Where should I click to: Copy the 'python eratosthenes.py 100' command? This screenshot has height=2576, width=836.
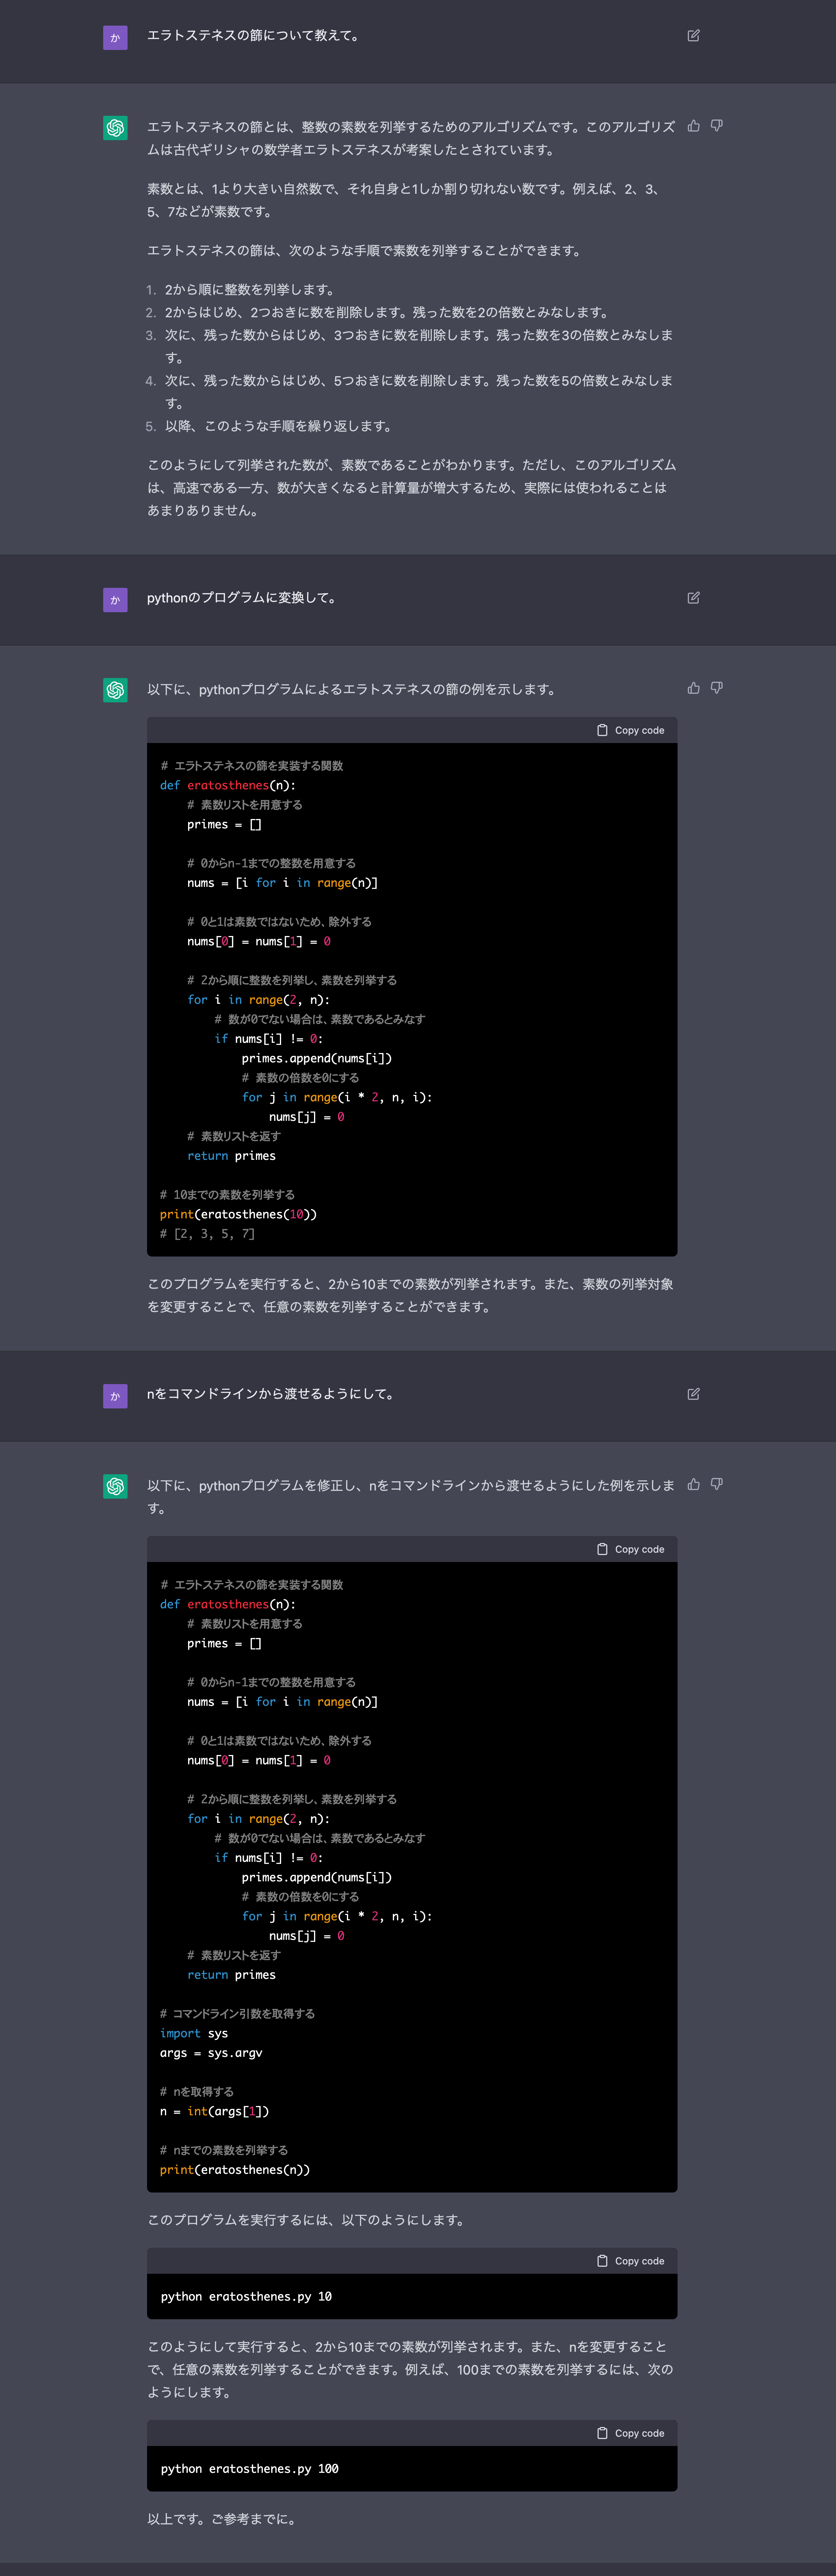630,2433
